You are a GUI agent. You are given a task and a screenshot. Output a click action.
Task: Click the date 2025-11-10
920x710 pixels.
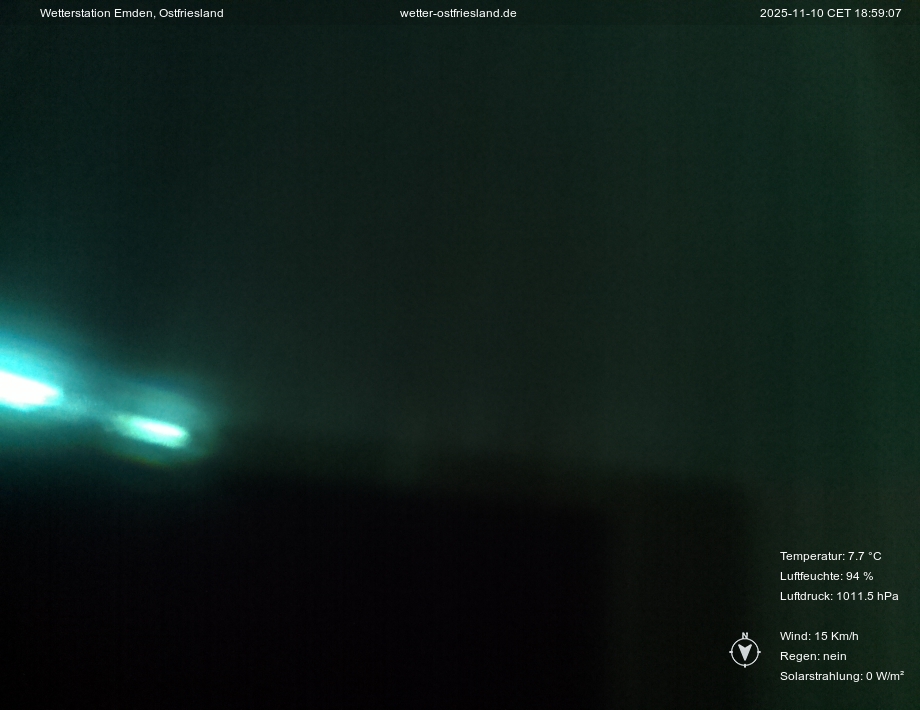[791, 13]
